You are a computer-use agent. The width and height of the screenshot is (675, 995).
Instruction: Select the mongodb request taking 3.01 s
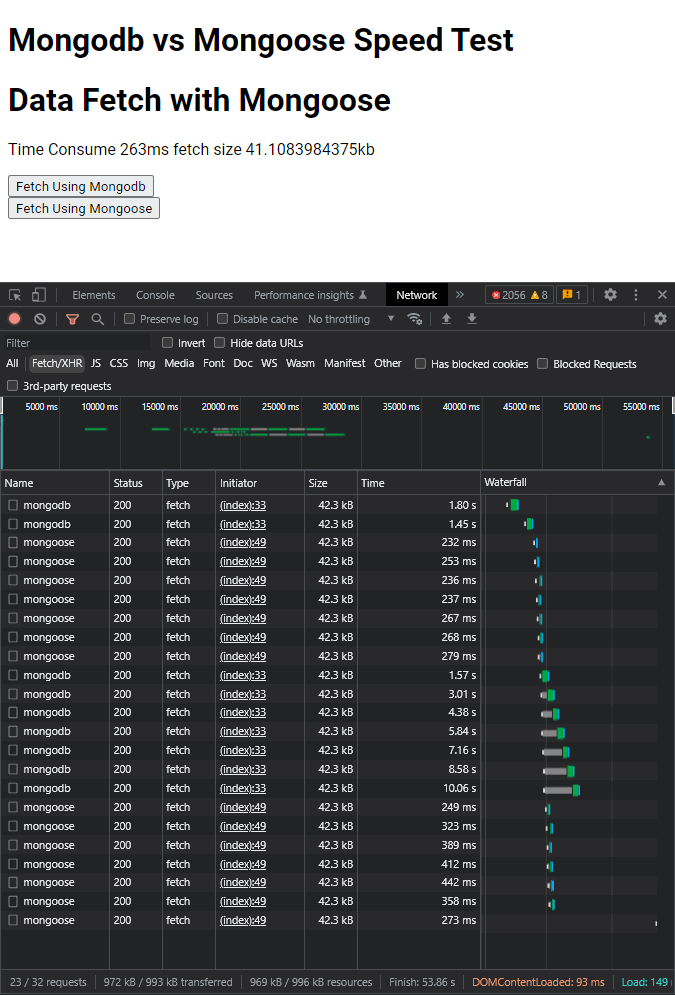[47, 694]
